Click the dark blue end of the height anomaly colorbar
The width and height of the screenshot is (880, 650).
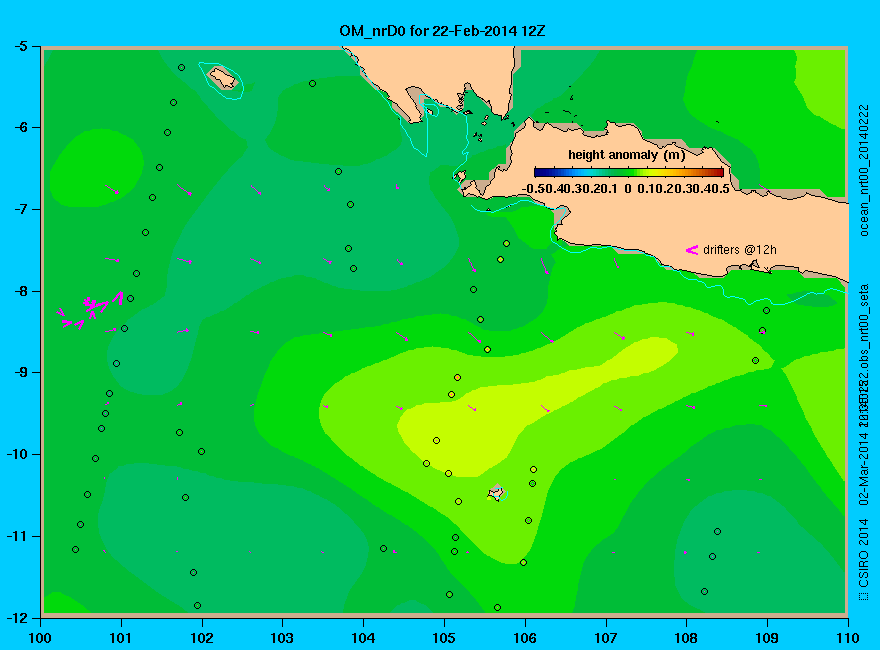click(x=540, y=173)
